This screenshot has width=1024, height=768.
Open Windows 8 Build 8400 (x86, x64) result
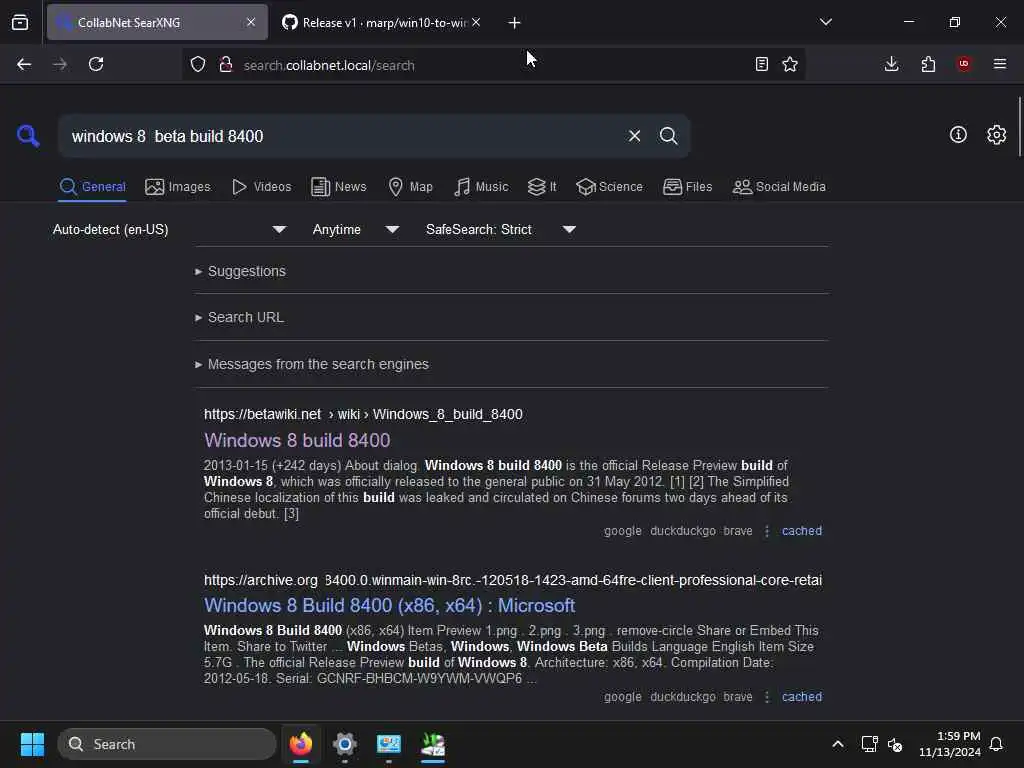[389, 605]
